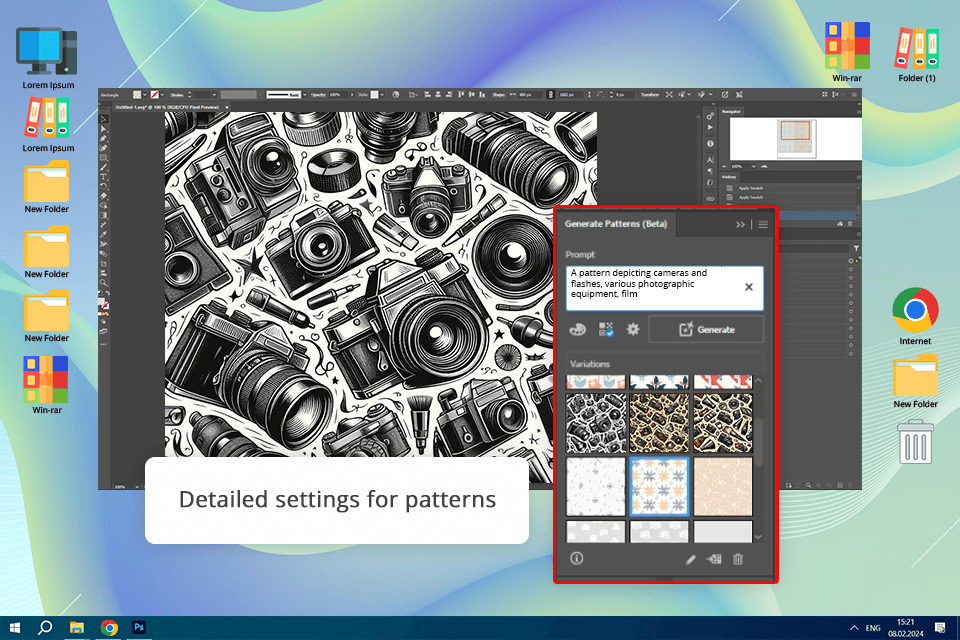Click the fill color swatch in control bar
The width and height of the screenshot is (960, 640).
pos(137,94)
